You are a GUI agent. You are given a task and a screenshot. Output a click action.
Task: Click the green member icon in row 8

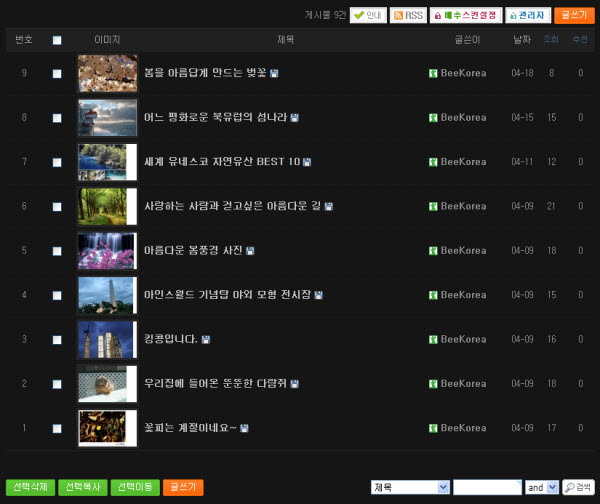(x=433, y=117)
